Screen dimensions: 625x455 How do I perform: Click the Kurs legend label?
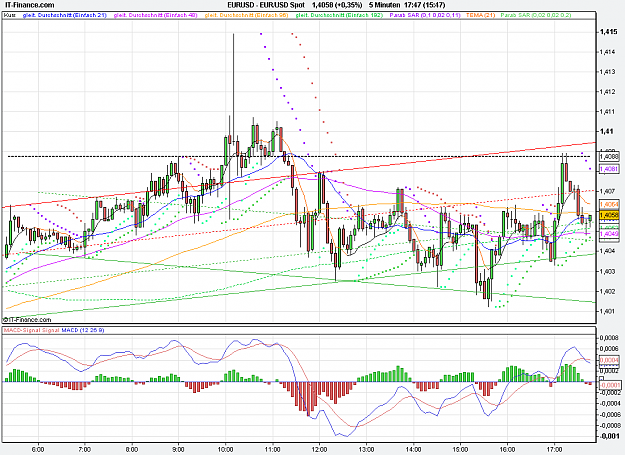coord(10,15)
